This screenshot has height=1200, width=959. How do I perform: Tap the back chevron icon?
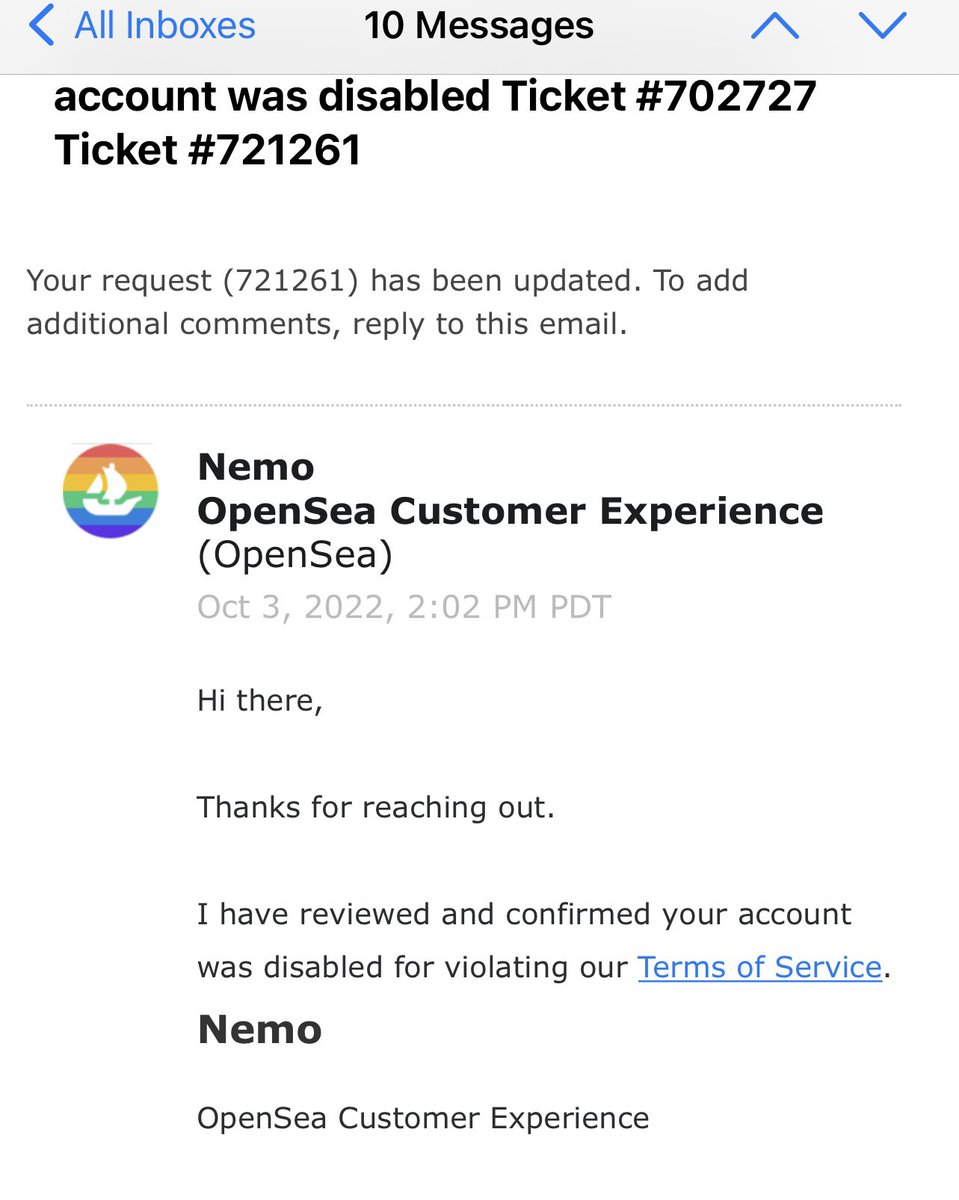pyautogui.click(x=42, y=26)
